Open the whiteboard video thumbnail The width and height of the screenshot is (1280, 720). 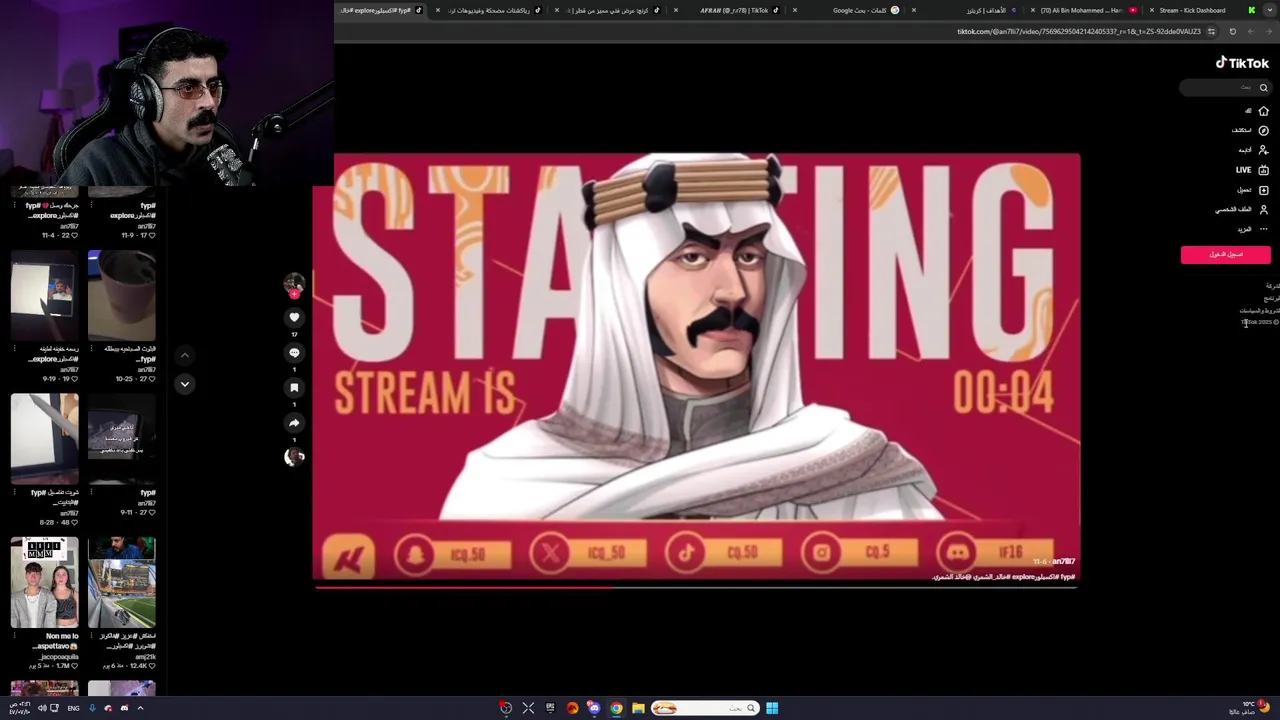(44, 296)
